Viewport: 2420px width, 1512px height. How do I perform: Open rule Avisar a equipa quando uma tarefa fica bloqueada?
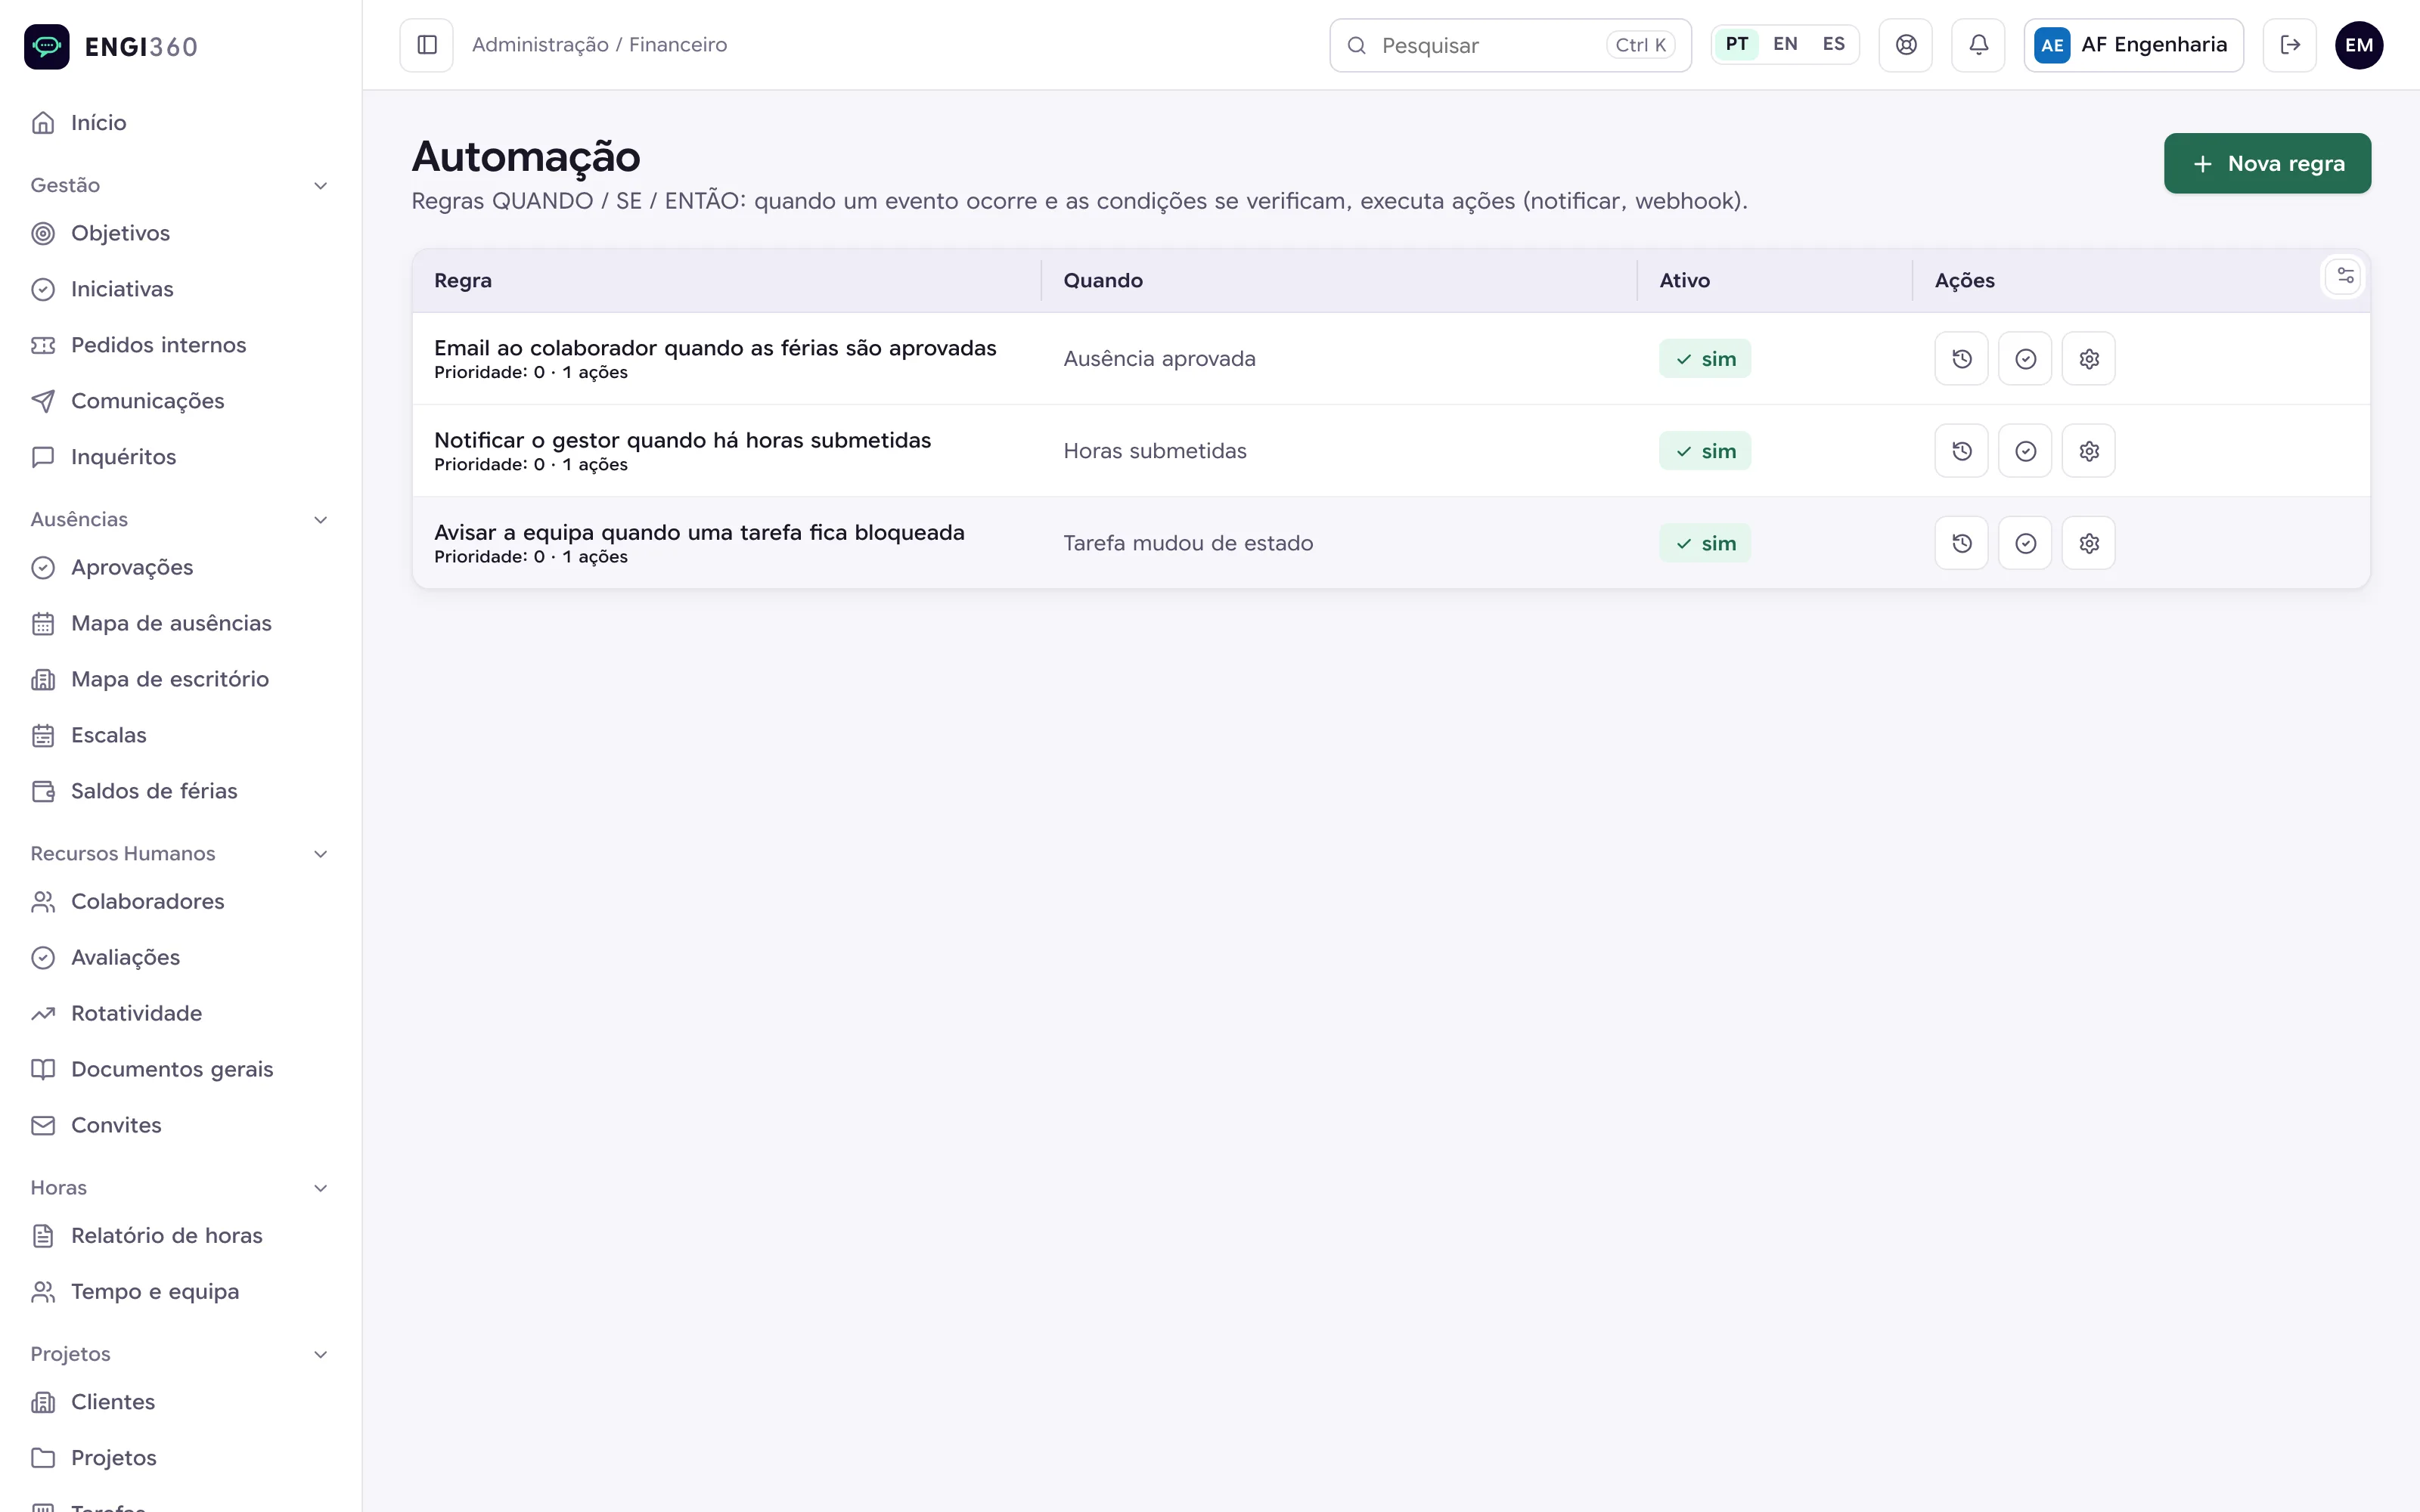(699, 532)
